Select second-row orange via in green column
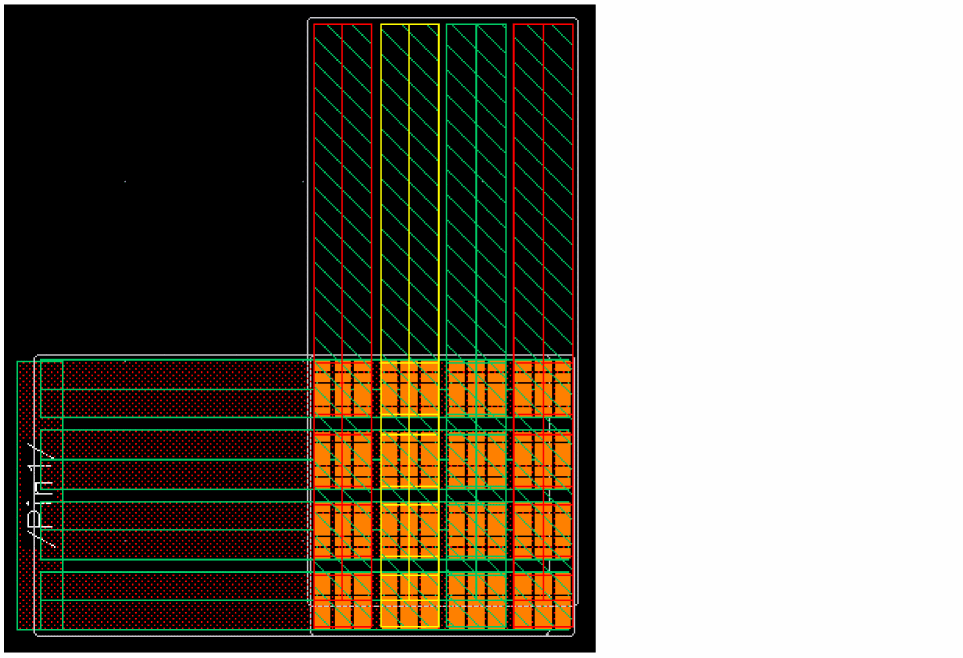Image resolution: width=963 pixels, height=658 pixels. click(477, 460)
